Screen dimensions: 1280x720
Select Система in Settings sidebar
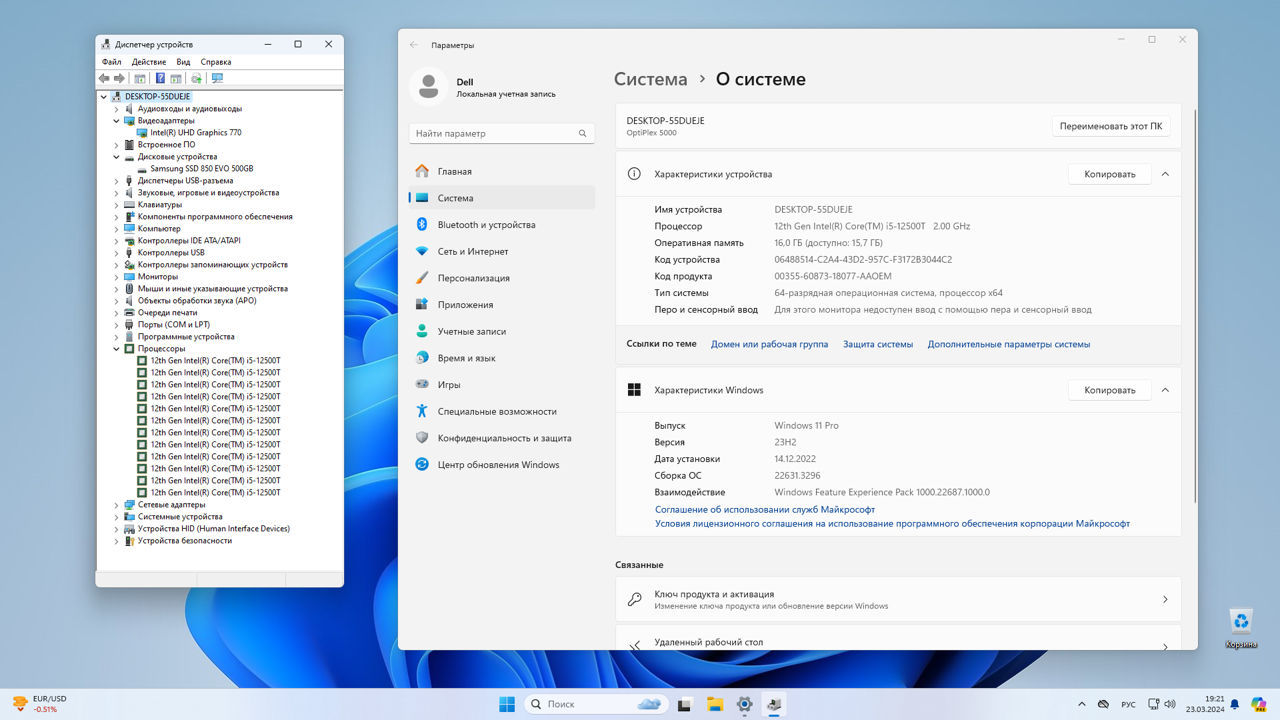[x=502, y=198]
